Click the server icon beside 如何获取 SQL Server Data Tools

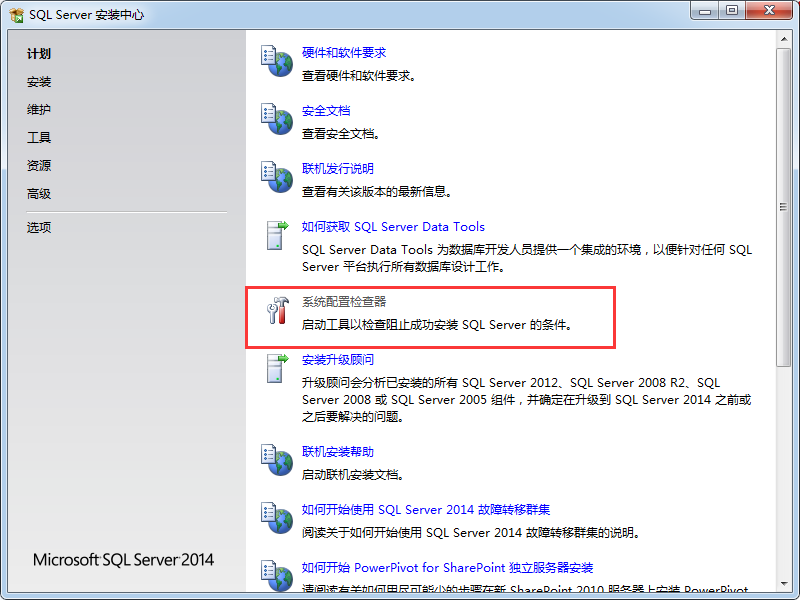(277, 235)
